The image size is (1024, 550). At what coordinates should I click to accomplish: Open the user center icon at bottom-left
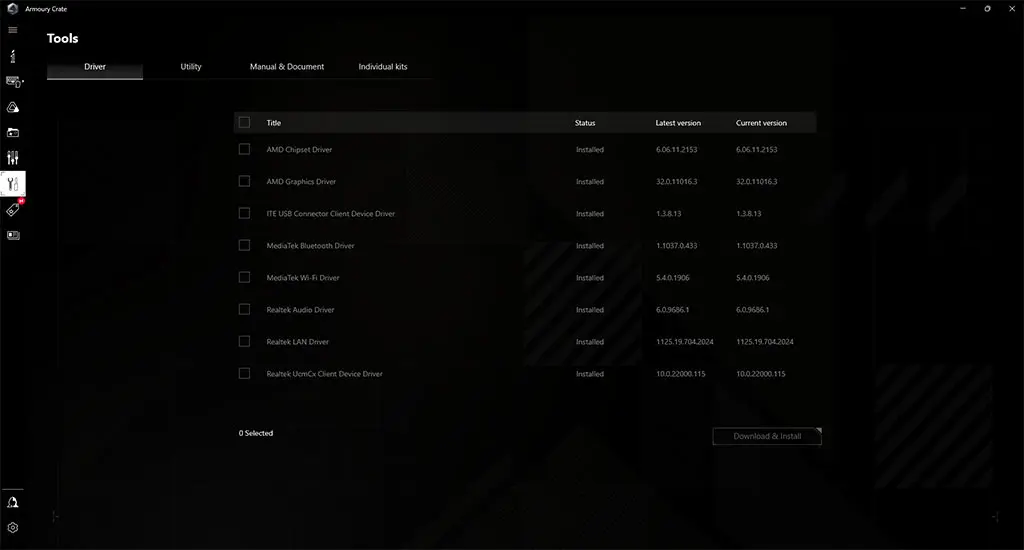(x=13, y=502)
